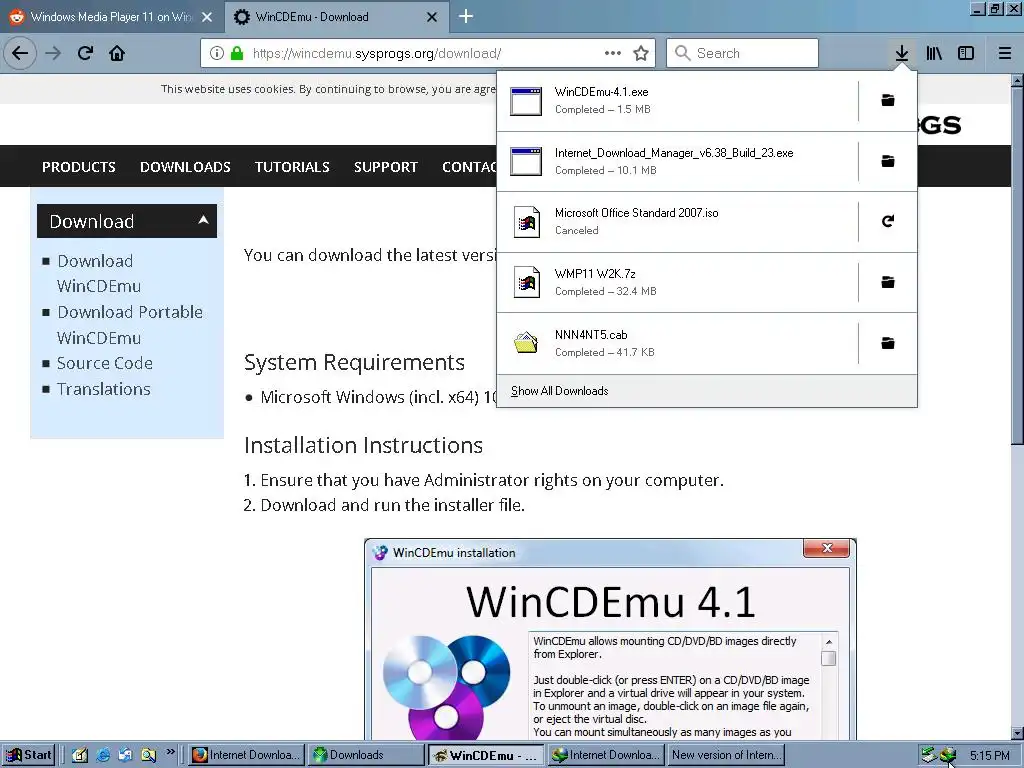Click the address bar URL
This screenshot has width=1024, height=768.
coord(377,54)
